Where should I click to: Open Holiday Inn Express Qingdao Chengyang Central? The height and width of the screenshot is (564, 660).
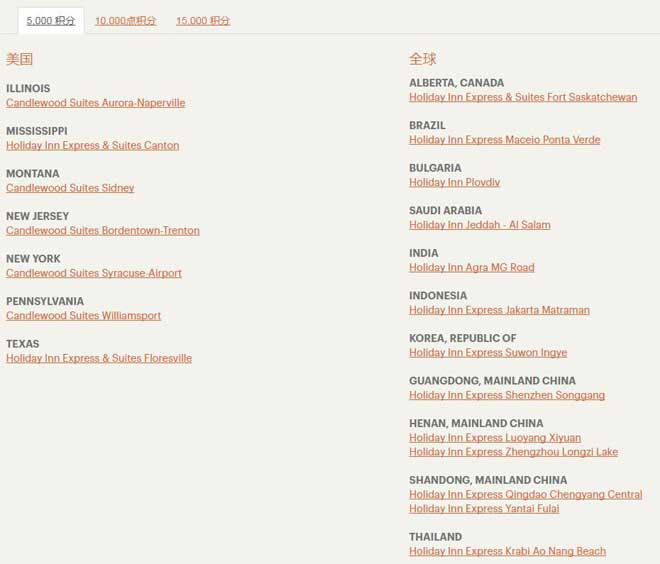pyautogui.click(x=526, y=494)
